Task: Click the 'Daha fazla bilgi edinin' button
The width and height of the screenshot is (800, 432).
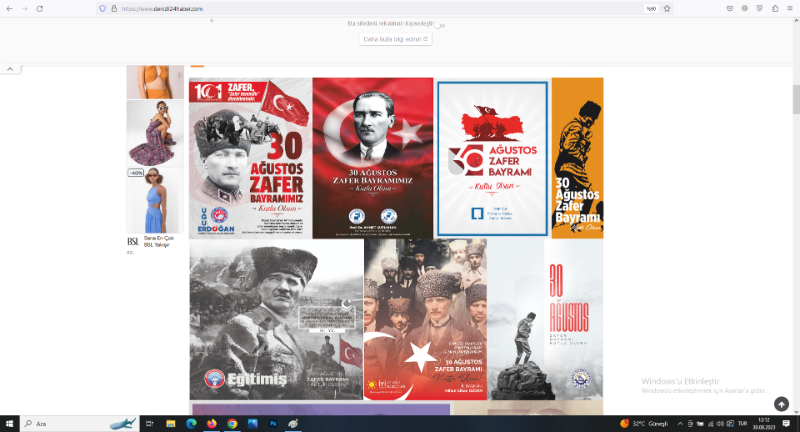Action: point(396,39)
